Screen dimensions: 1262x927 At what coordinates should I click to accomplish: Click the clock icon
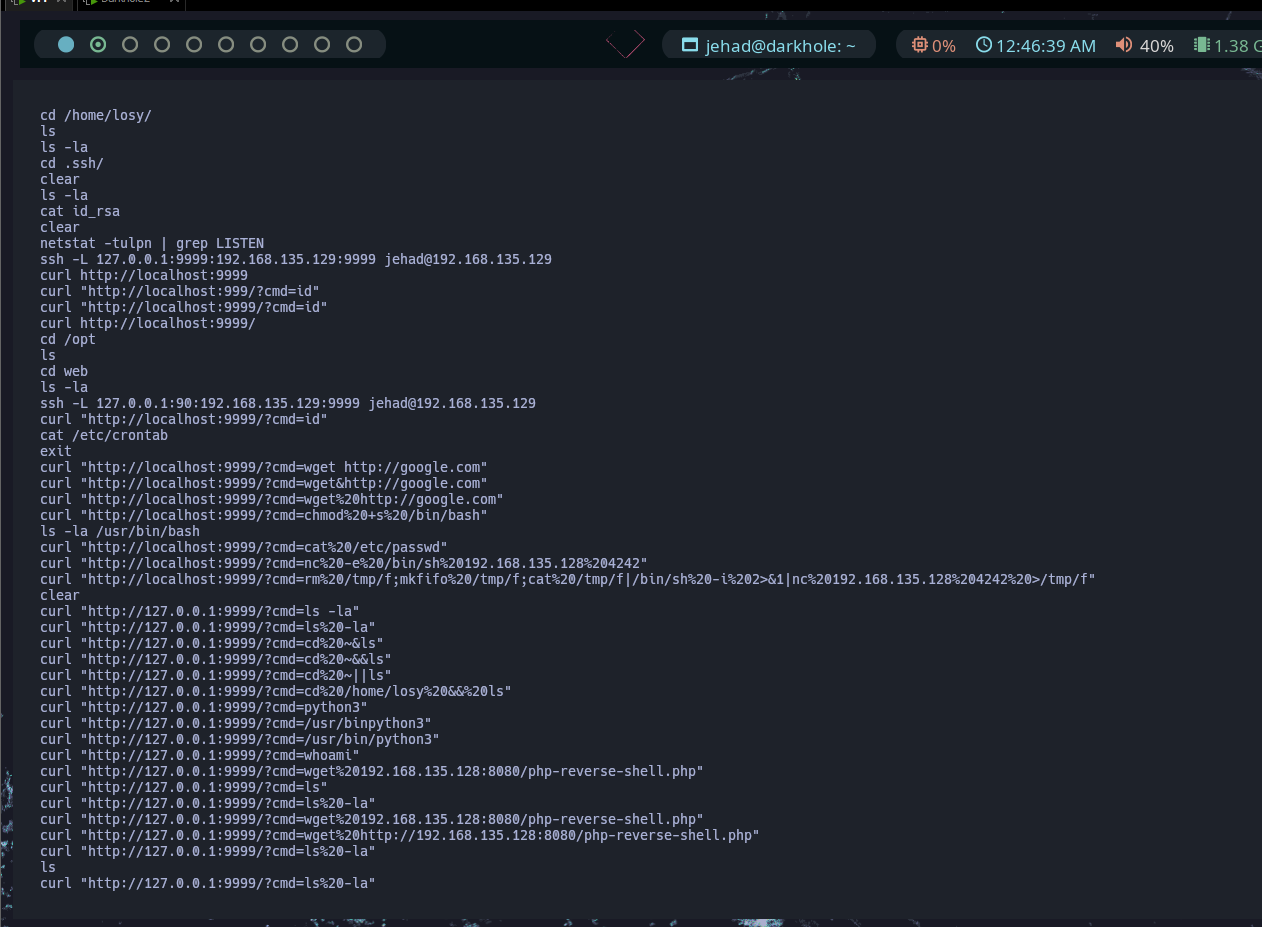984,45
